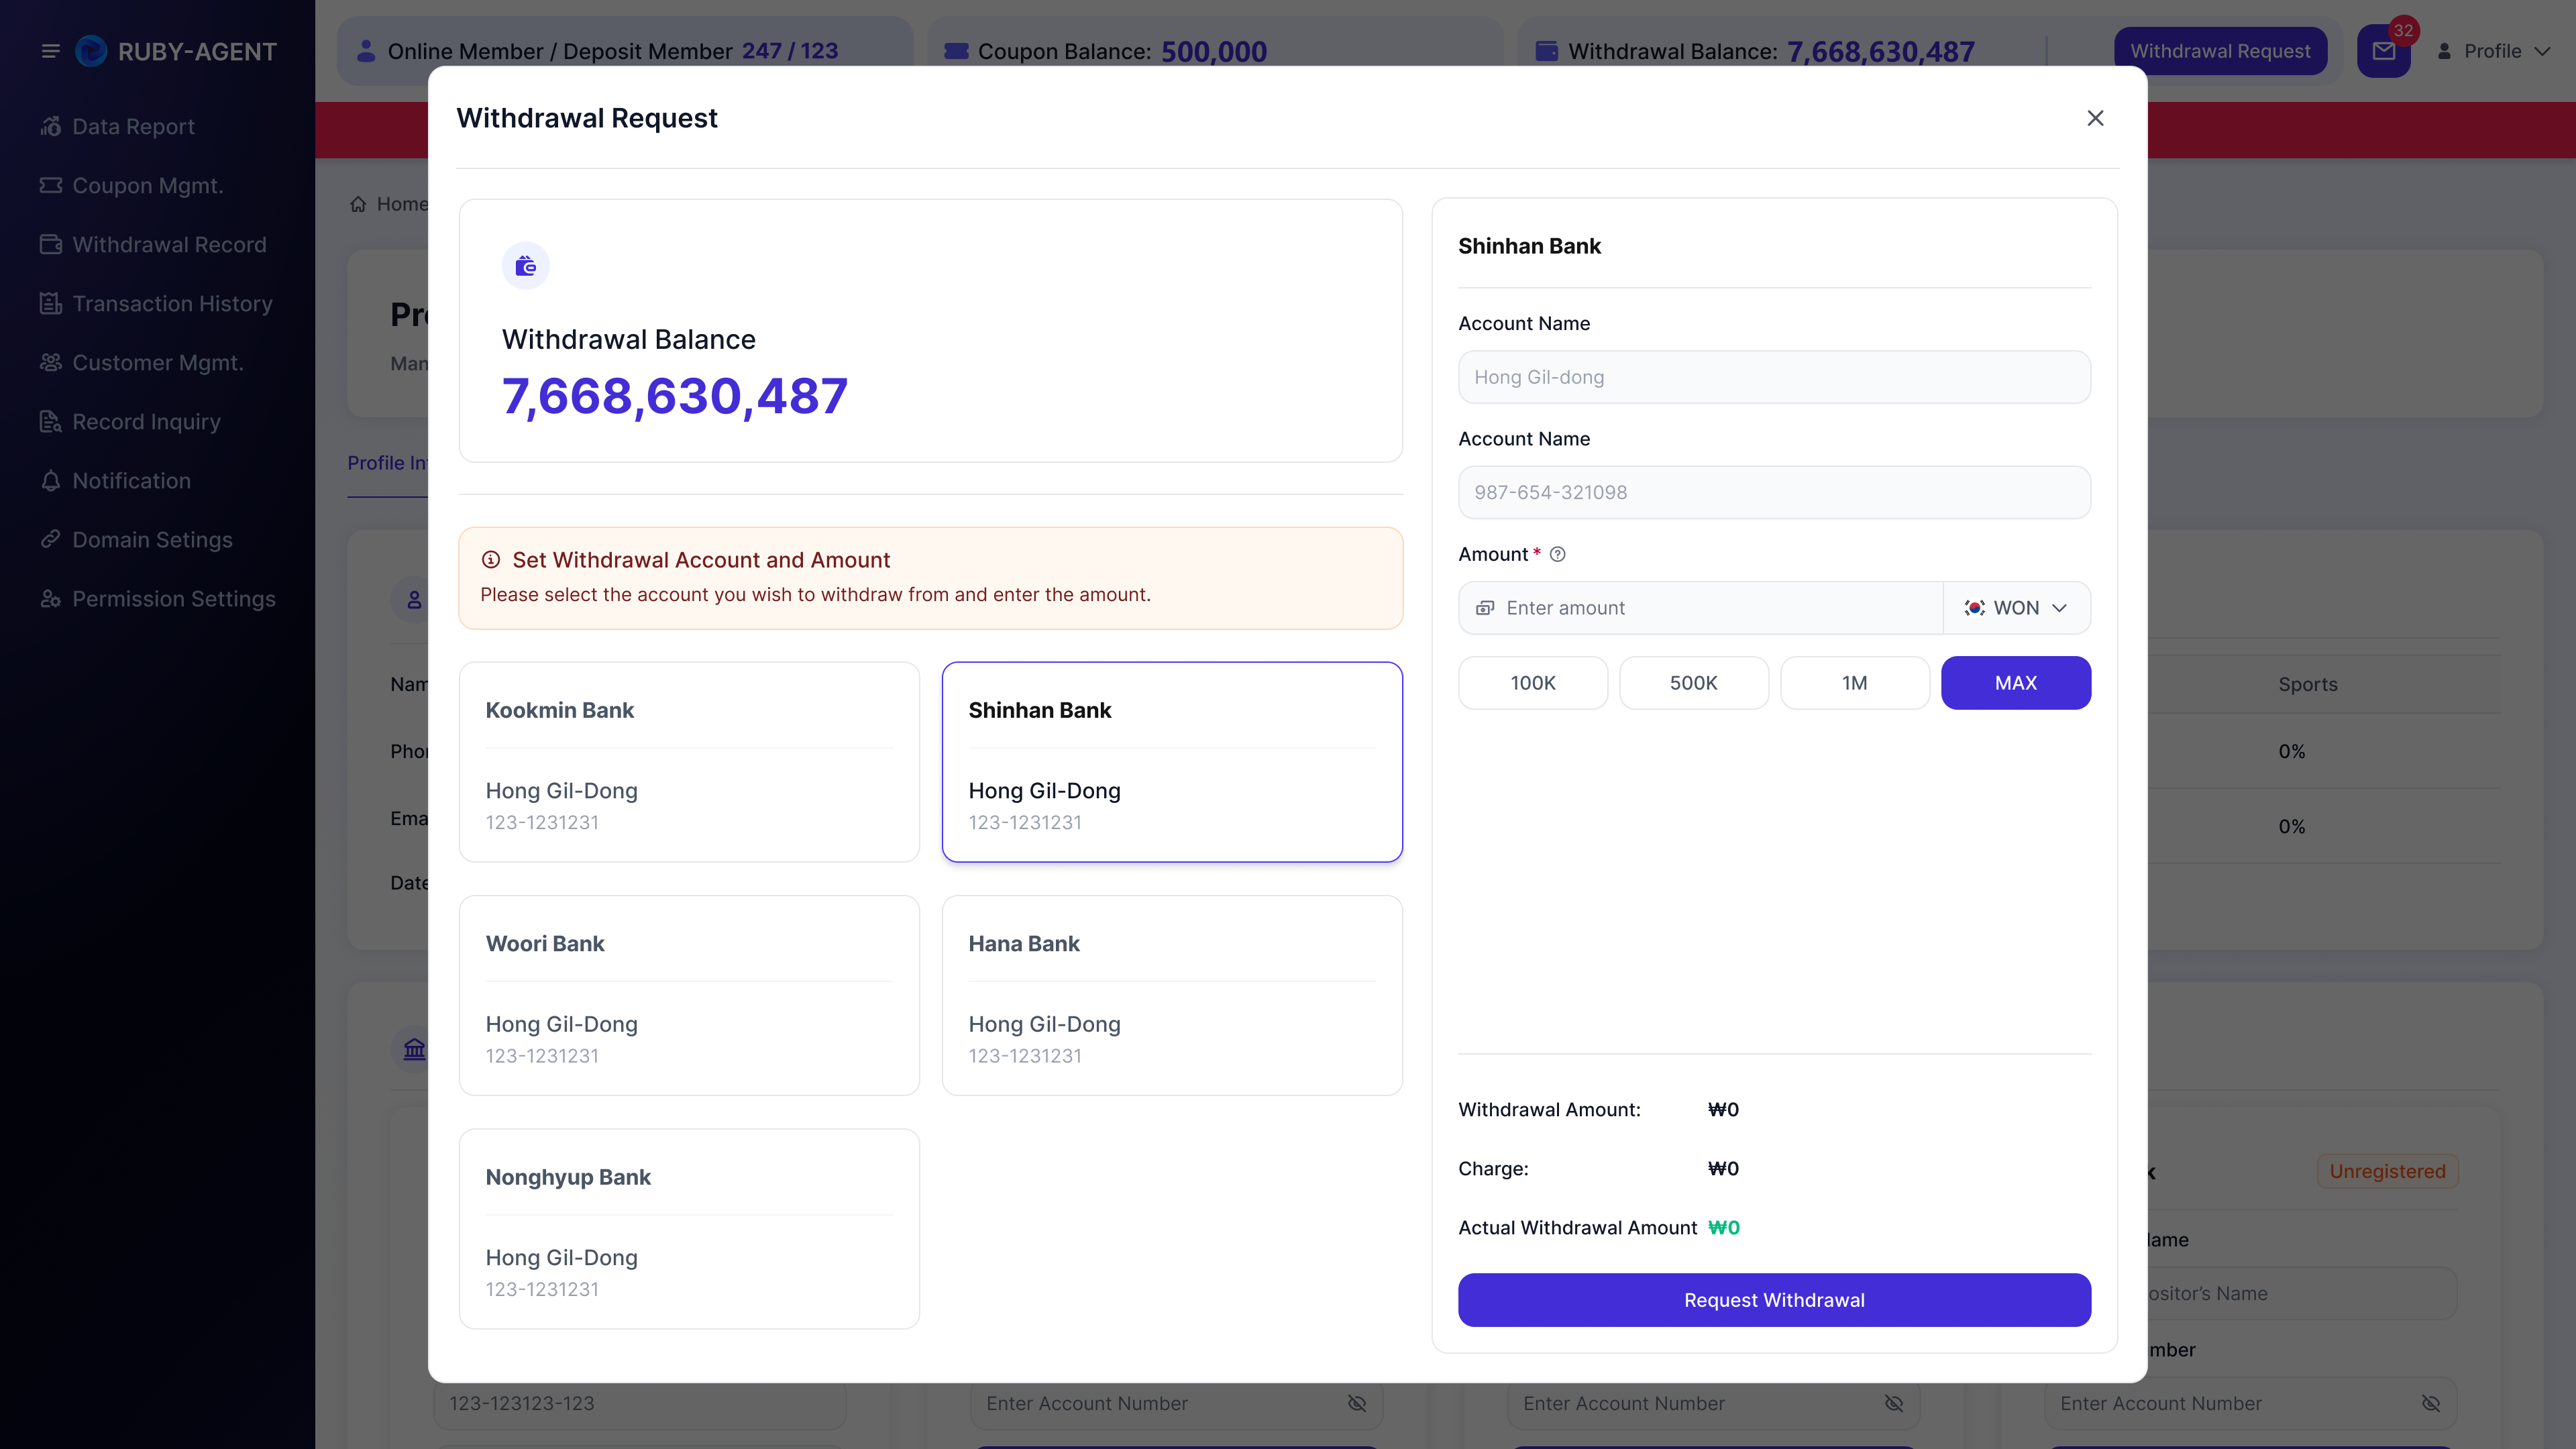Click the Korean flag currency icon
Image resolution: width=2576 pixels, height=1449 pixels.
(1974, 608)
